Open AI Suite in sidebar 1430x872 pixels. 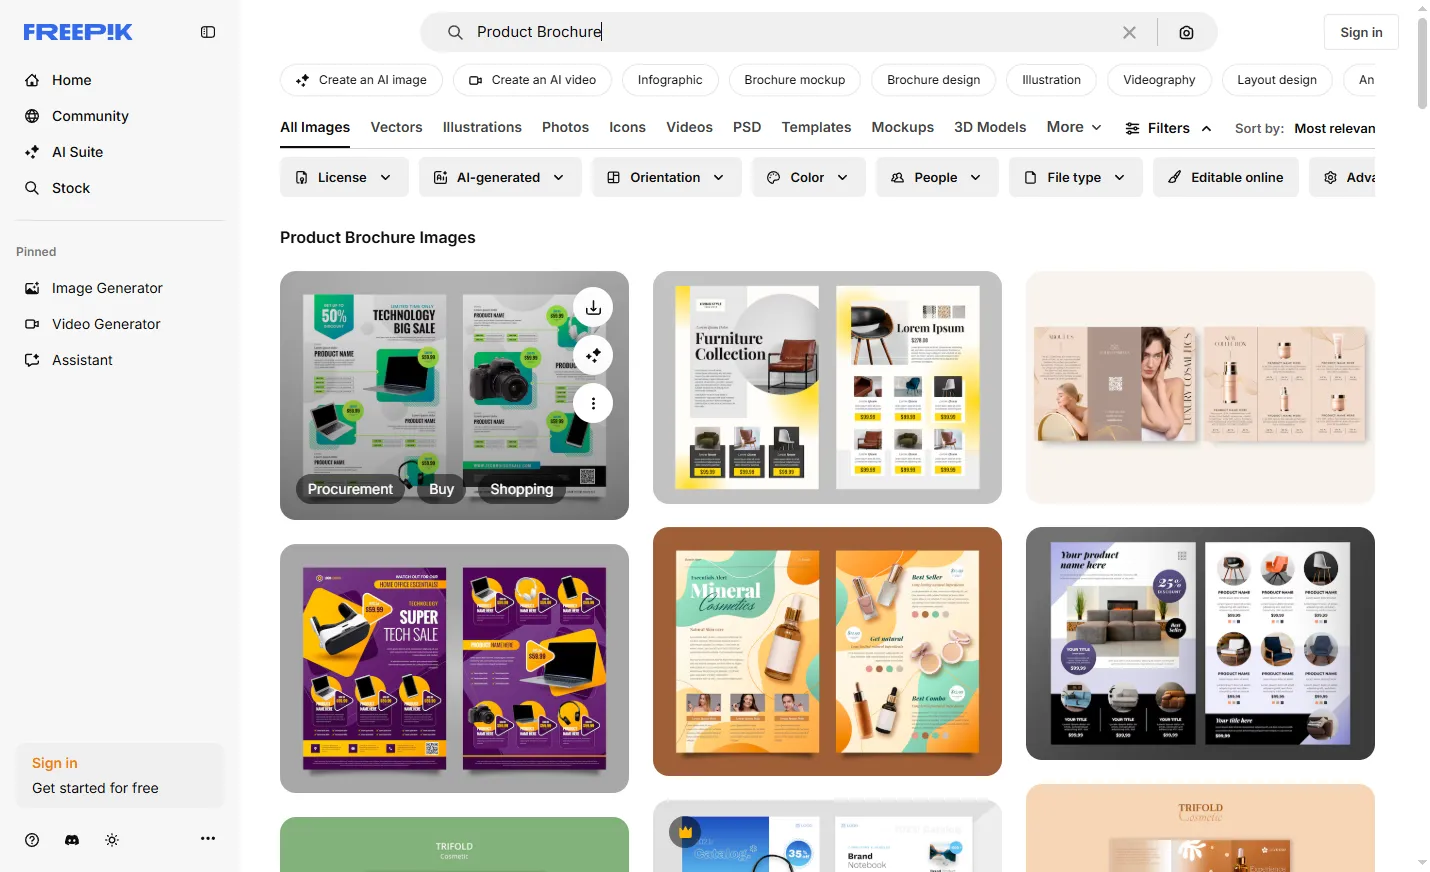[x=77, y=152]
